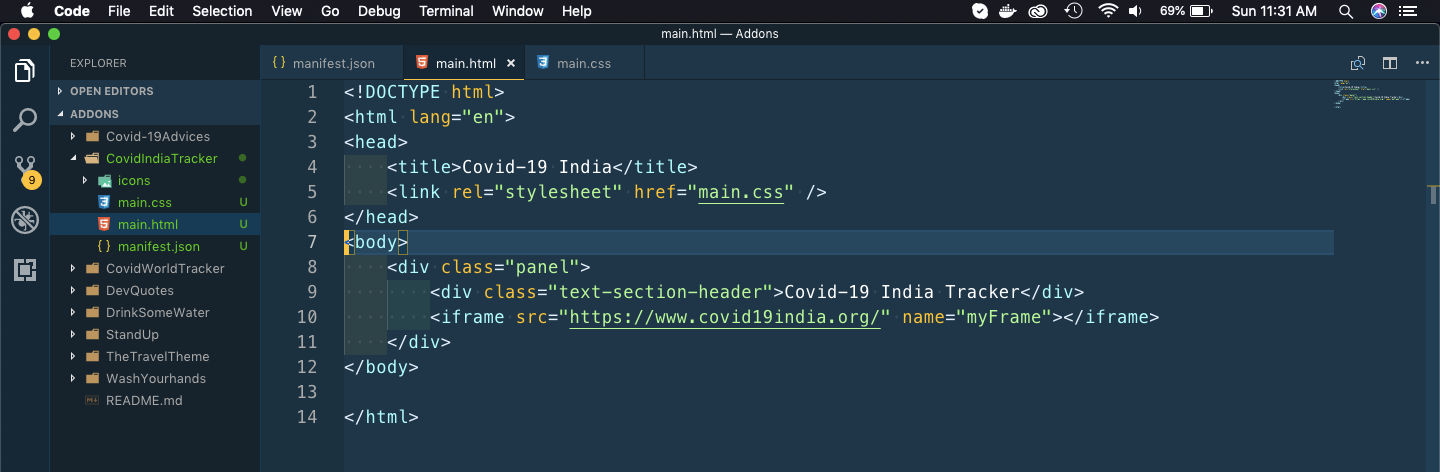Split the editor with split icon

1390,63
